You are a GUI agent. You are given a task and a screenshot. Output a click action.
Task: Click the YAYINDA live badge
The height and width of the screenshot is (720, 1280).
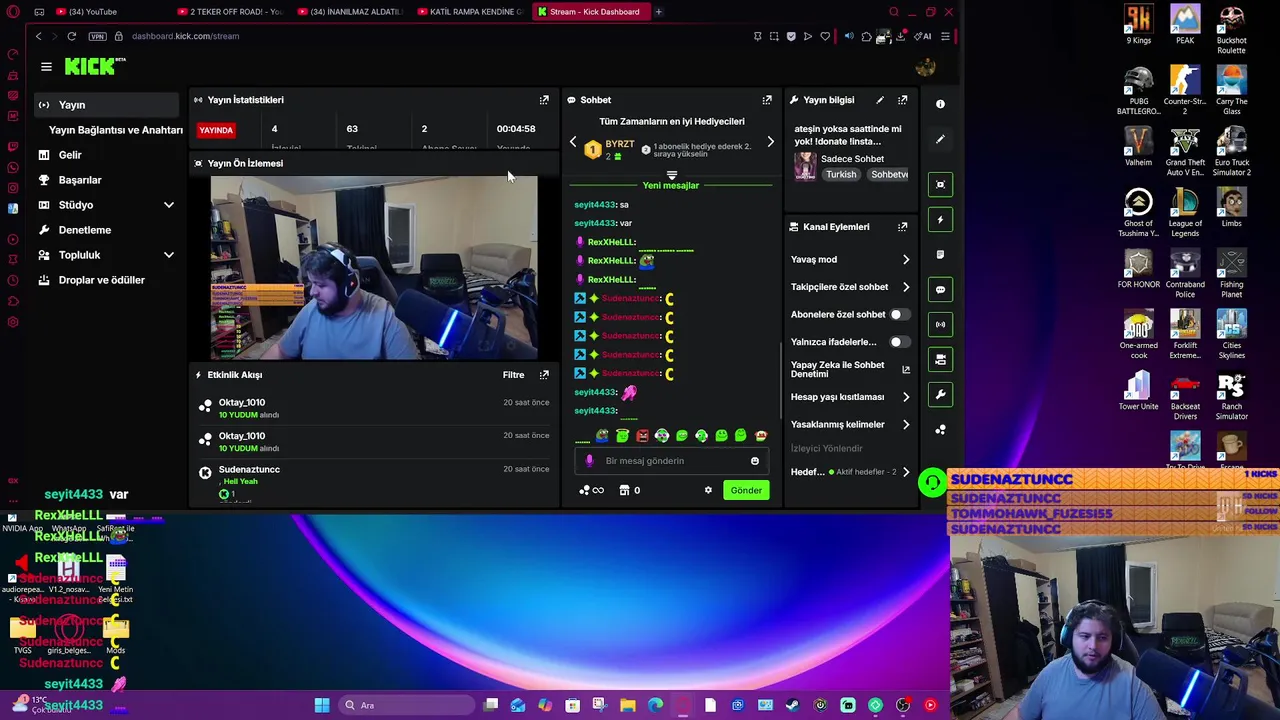[x=216, y=130]
